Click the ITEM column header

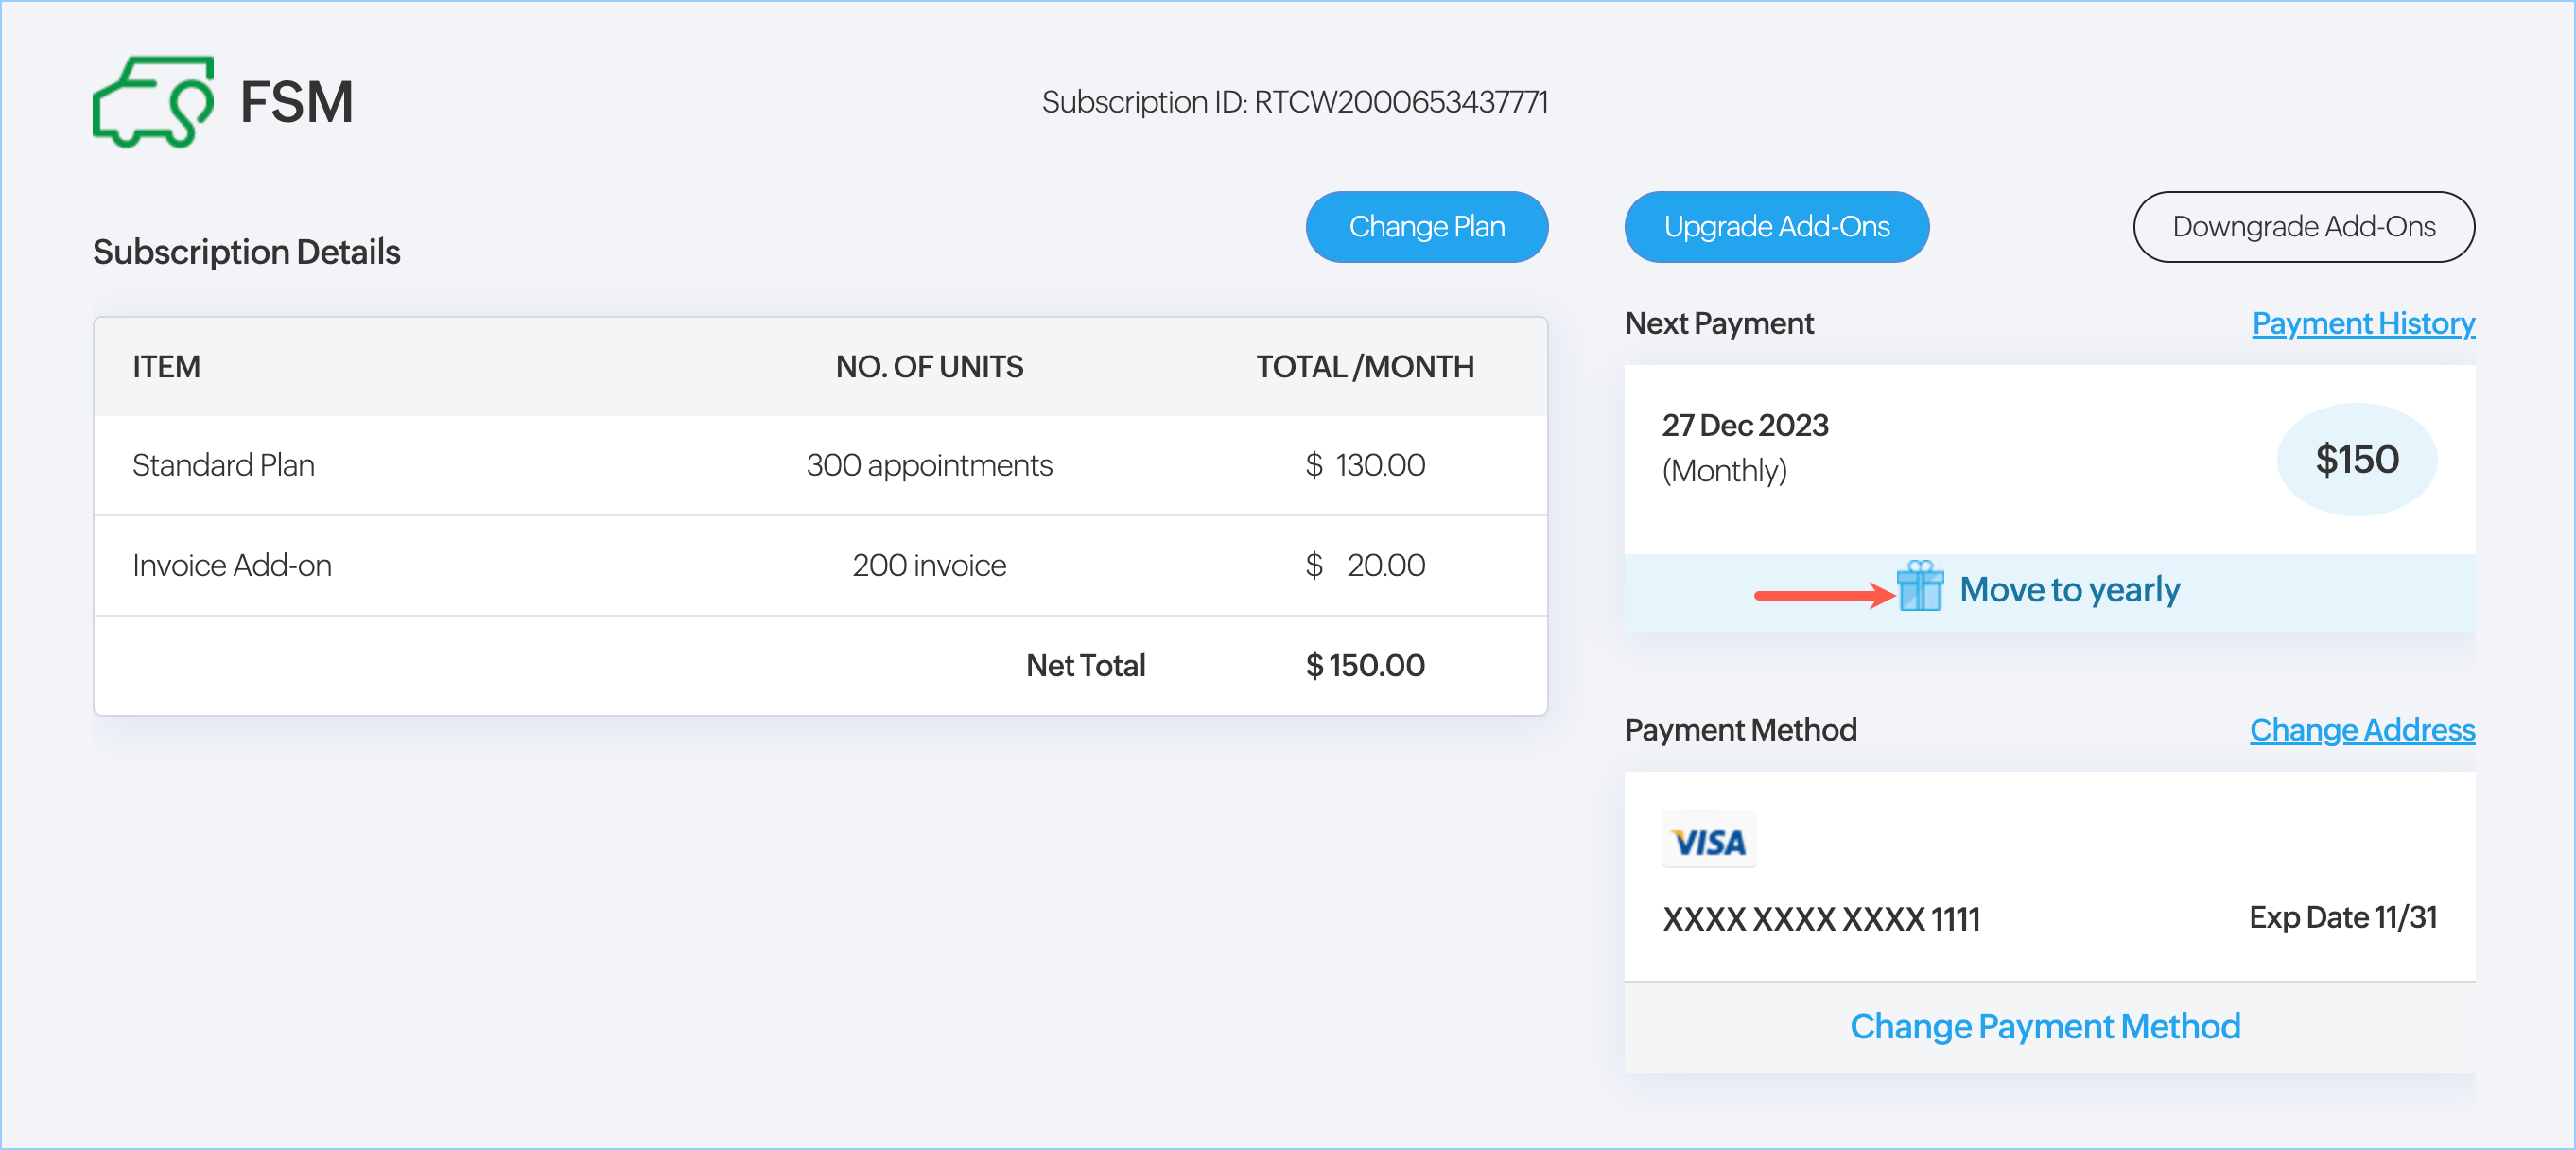click(x=166, y=367)
